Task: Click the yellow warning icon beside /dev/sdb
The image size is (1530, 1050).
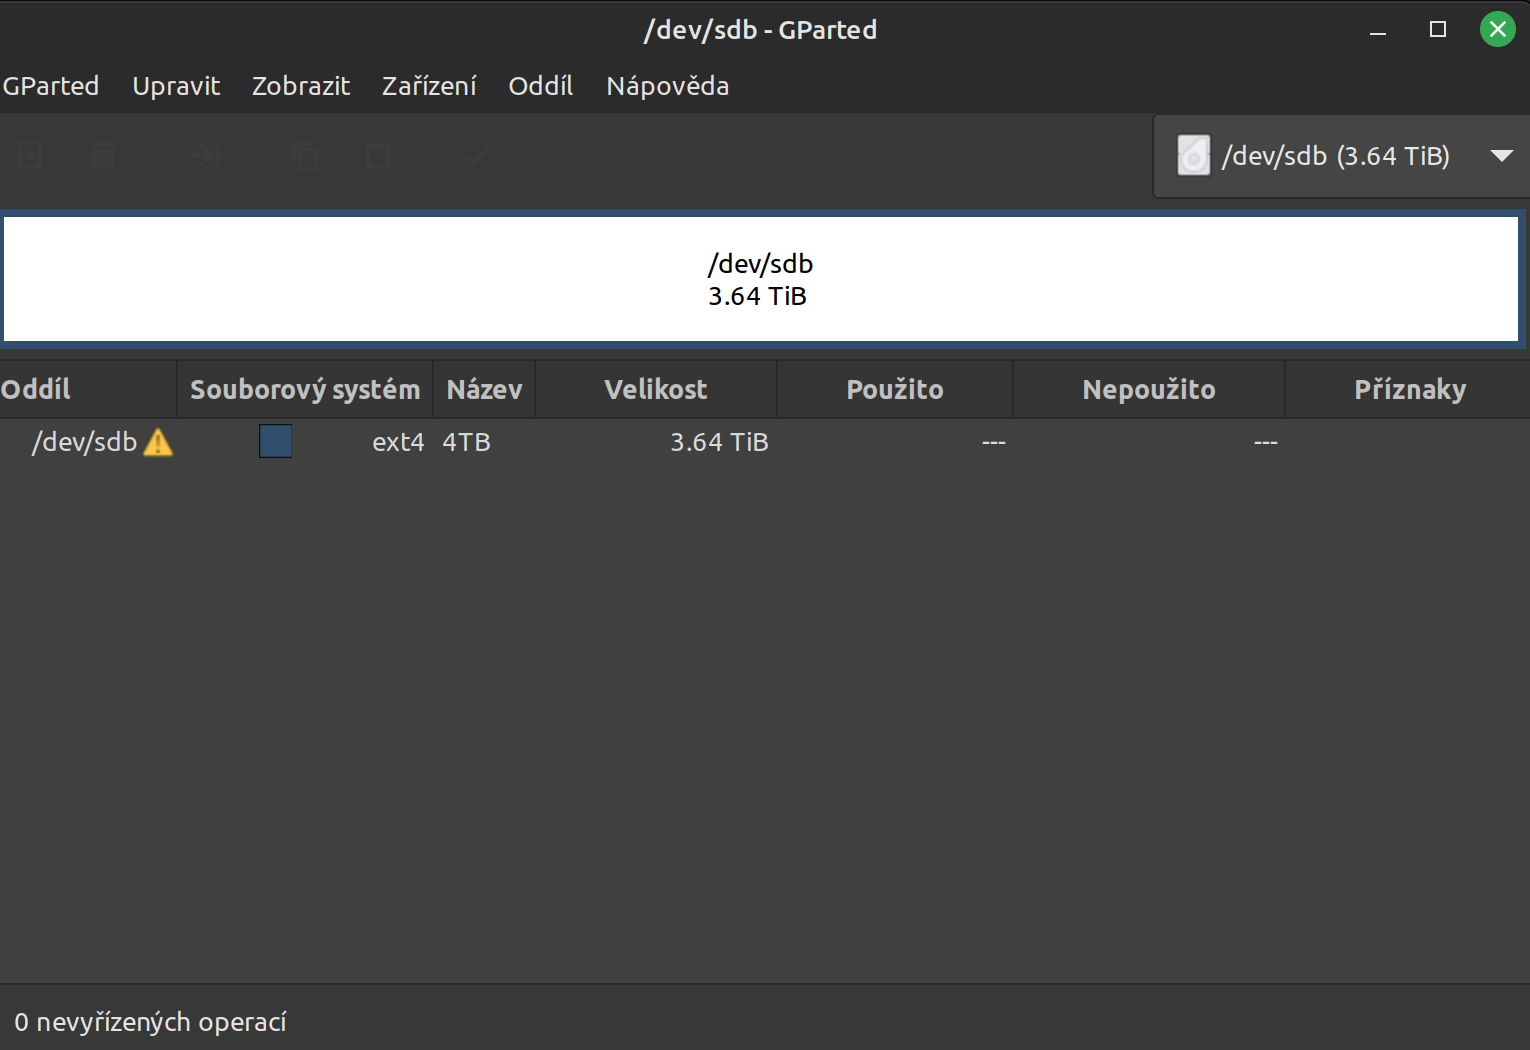Action: coord(158,442)
